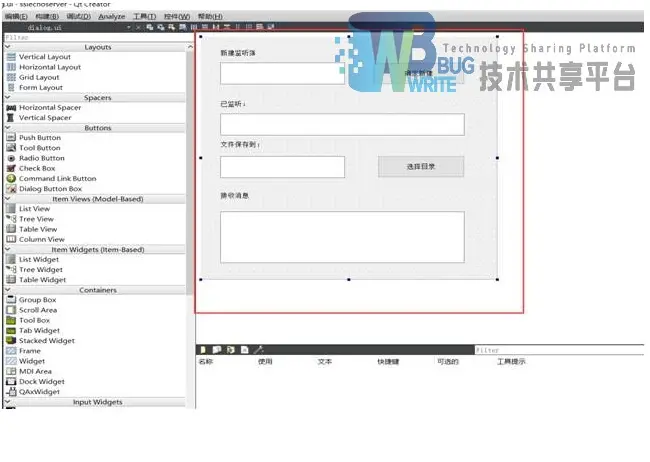650x462 pixels.
Task: Close the dialog.ui document with X
Action: click(138, 27)
